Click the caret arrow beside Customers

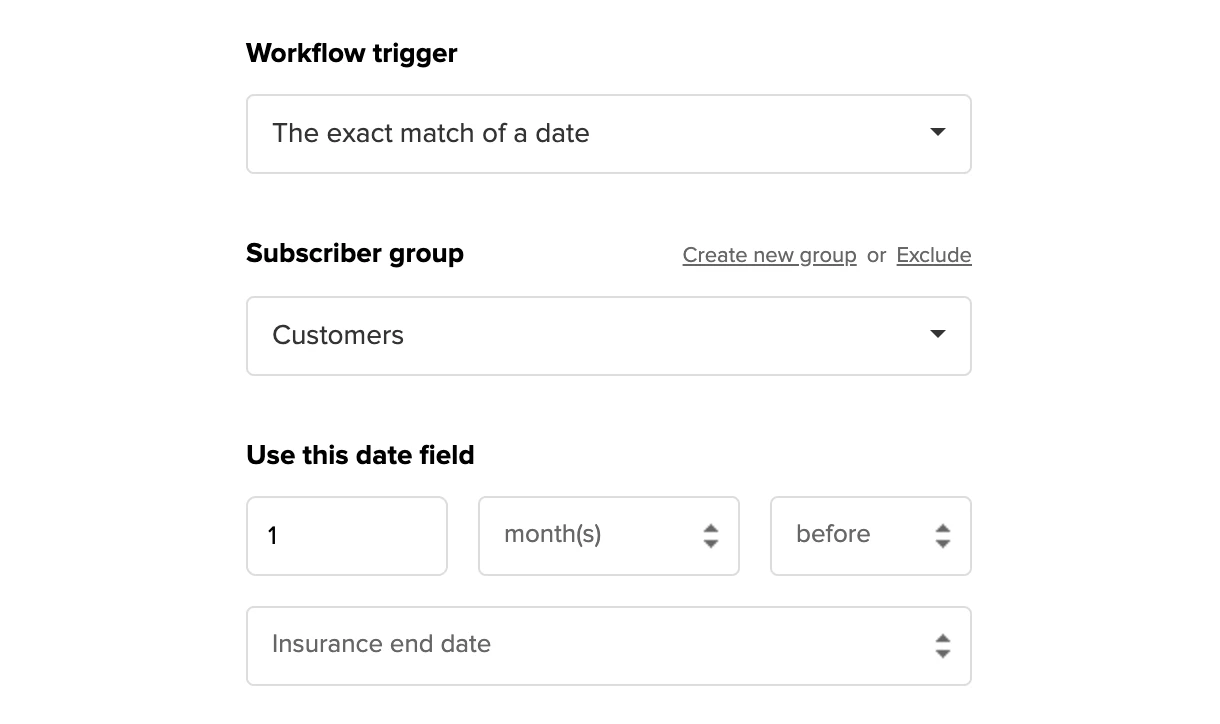tap(937, 334)
